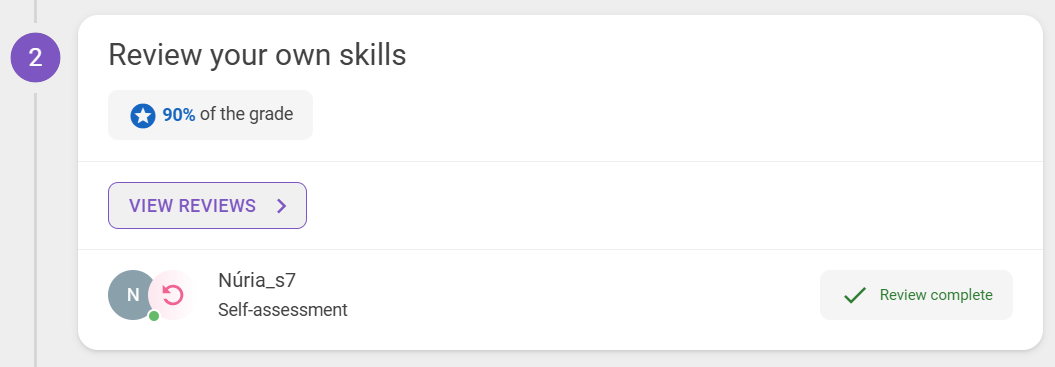Click the green online status dot
1055x367 pixels.
tap(154, 316)
